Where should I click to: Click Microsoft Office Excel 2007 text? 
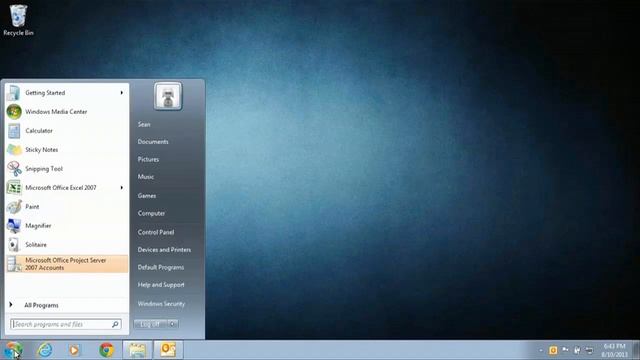click(61, 188)
